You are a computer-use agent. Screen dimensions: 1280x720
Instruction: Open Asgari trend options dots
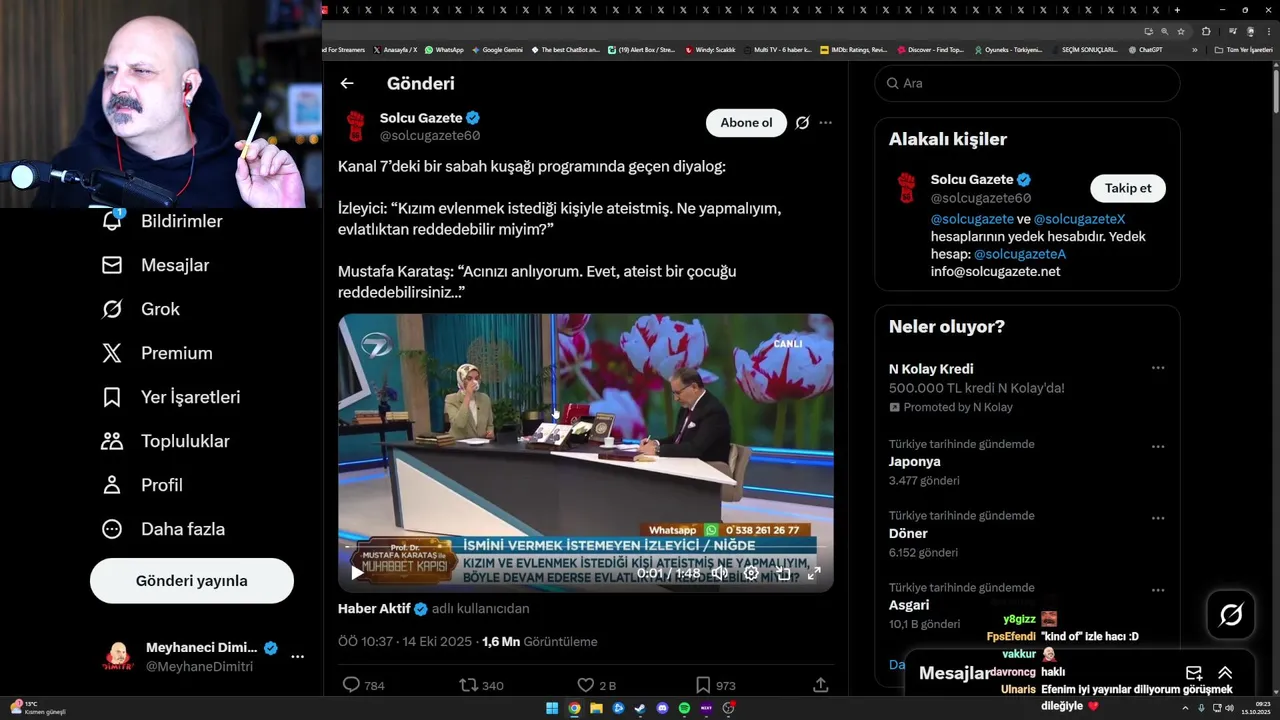[x=1158, y=590]
